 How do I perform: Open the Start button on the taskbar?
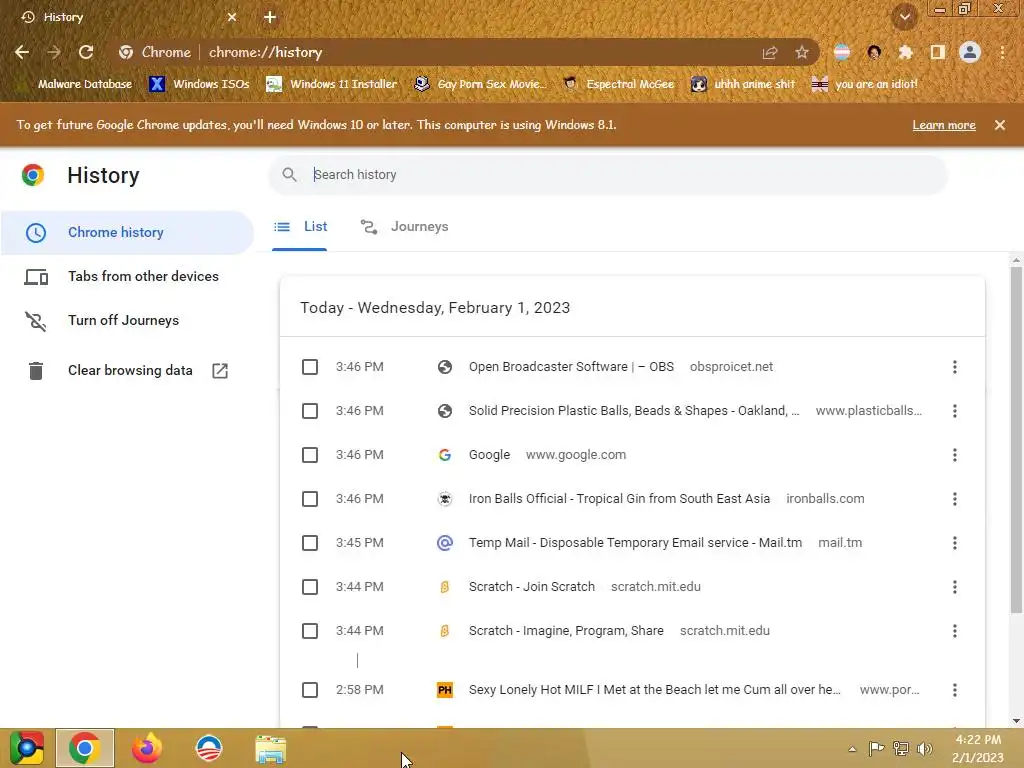pyautogui.click(x=27, y=748)
